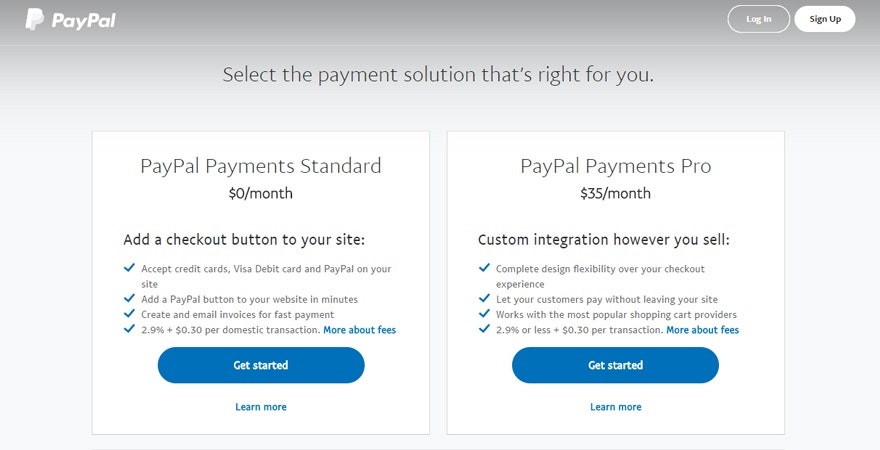The width and height of the screenshot is (880, 450).
Task: Select checkmark beside "Let your customers pay"
Action: point(484,298)
